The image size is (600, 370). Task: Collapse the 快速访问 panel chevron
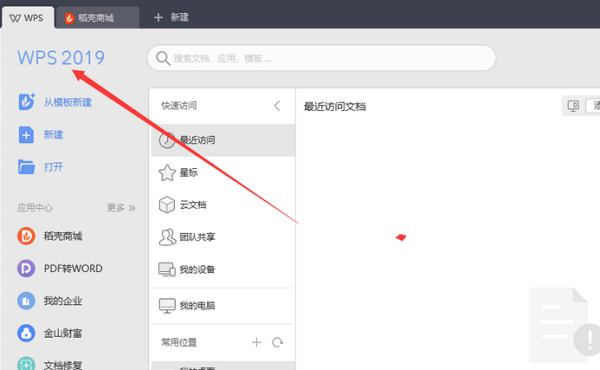[x=277, y=106]
